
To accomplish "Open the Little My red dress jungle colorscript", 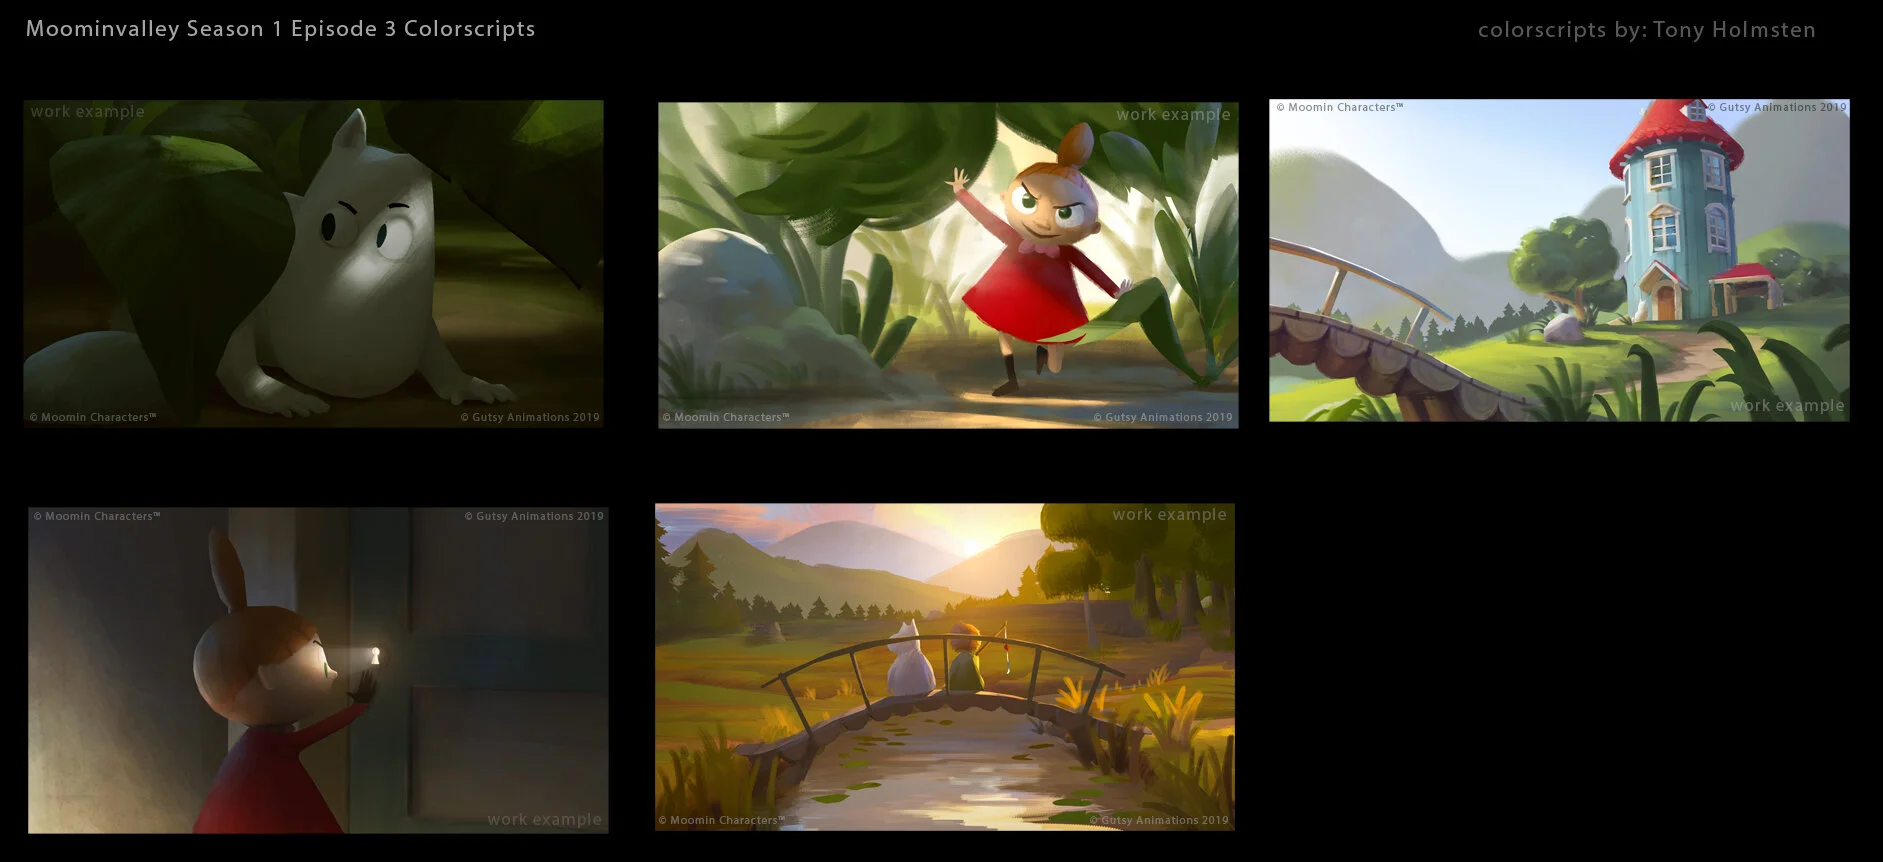I will 948,265.
